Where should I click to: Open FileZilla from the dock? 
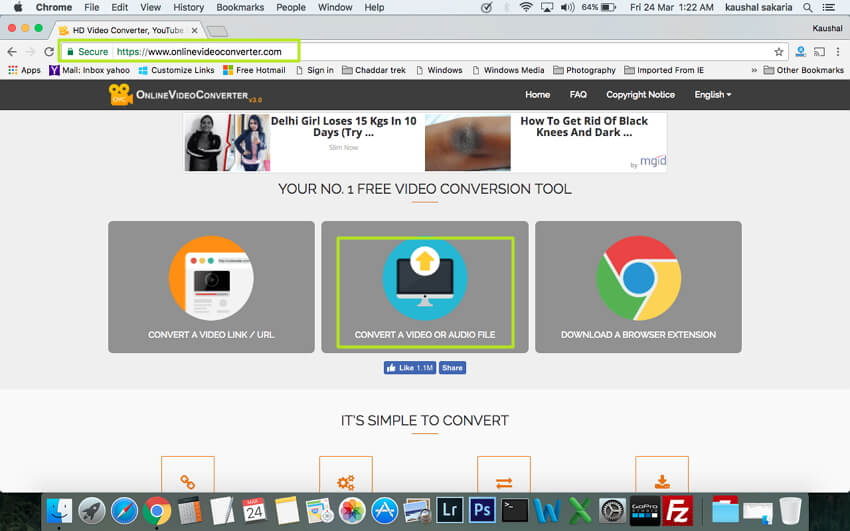tap(678, 510)
